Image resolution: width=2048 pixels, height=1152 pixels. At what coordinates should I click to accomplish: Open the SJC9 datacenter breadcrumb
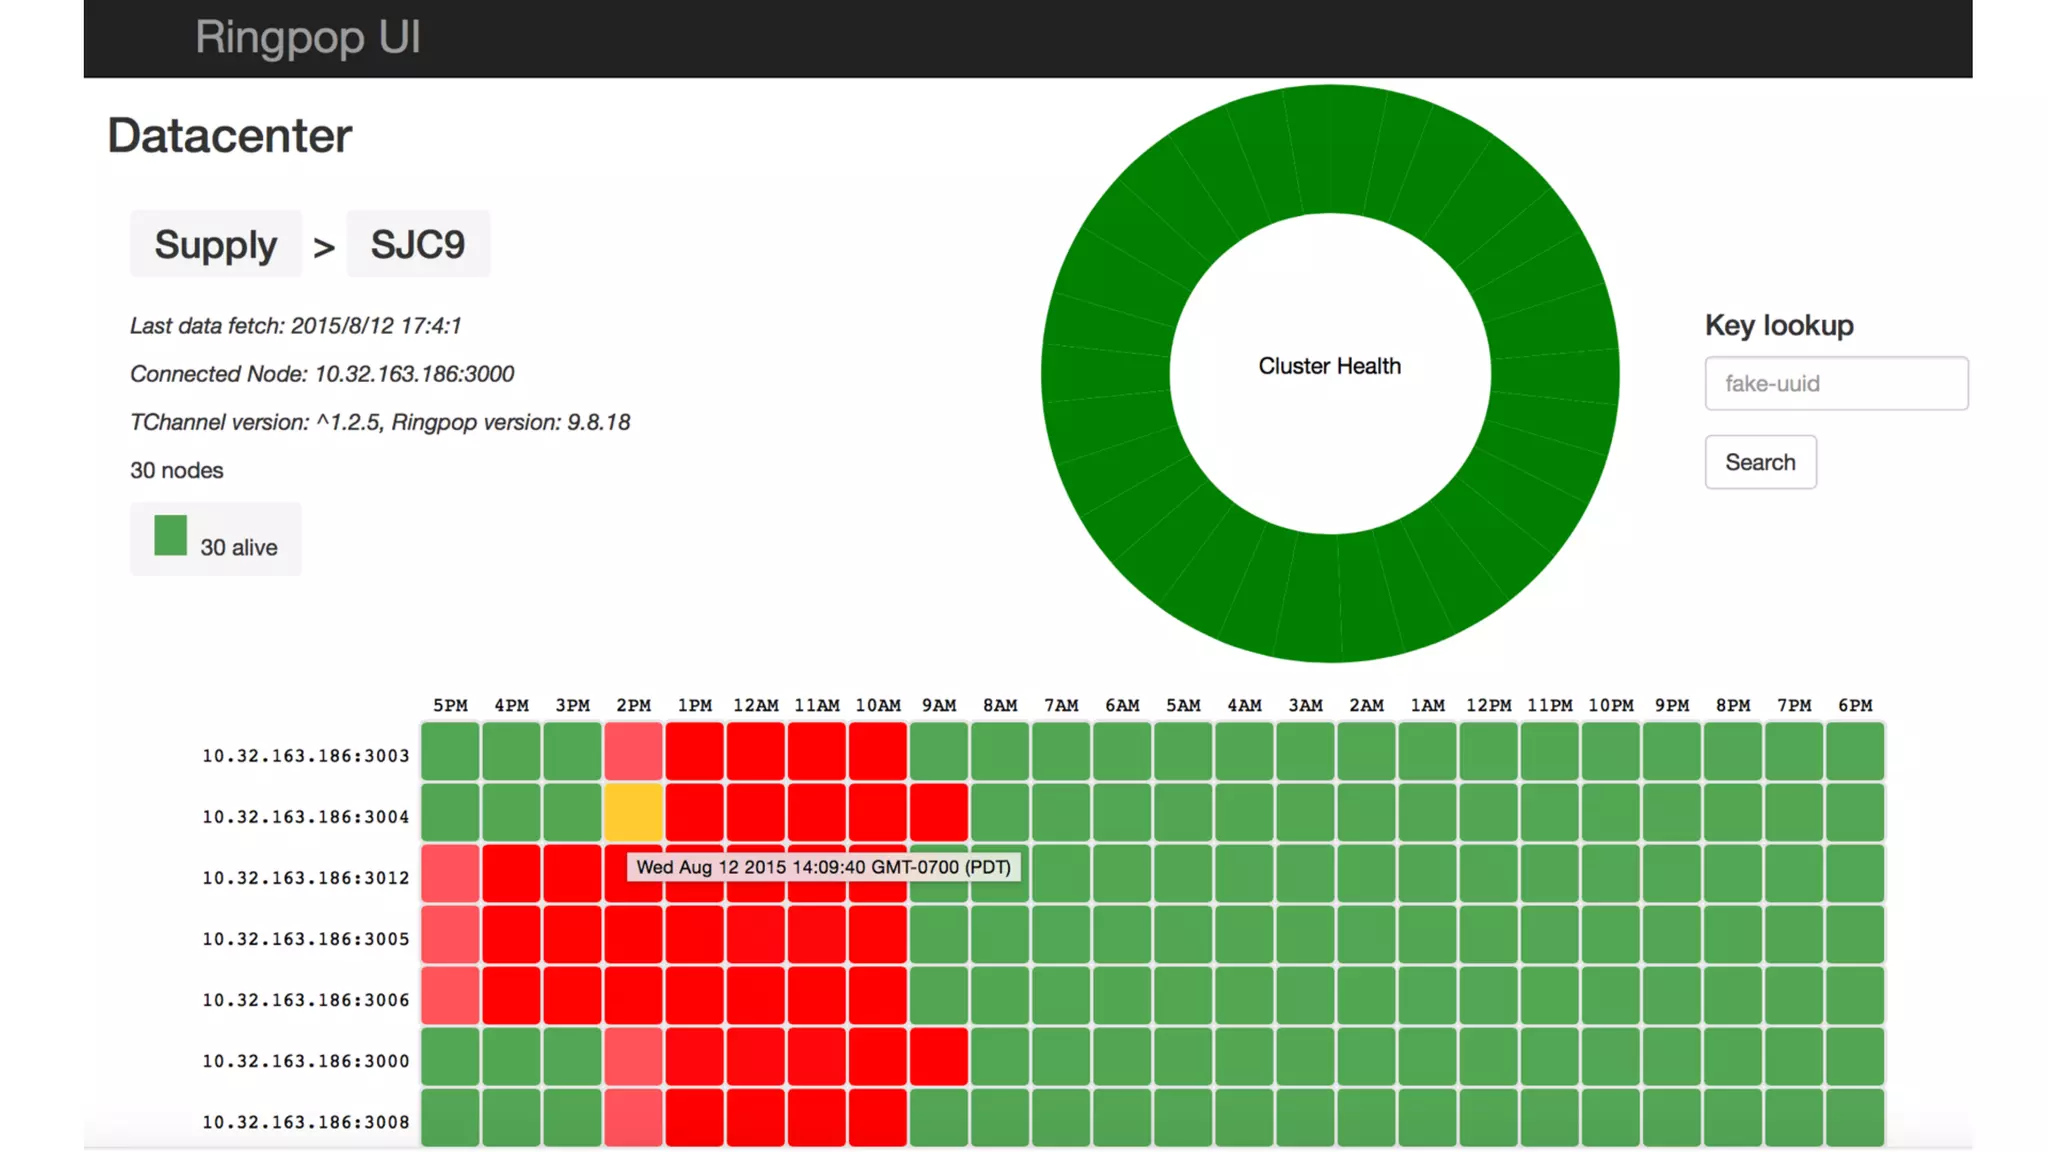pos(417,244)
